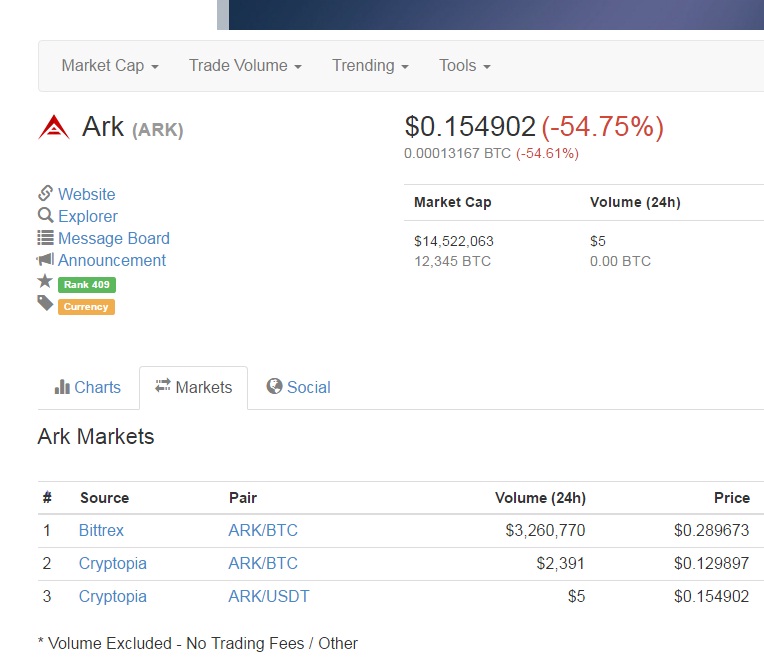Open the Explorer link
This screenshot has height=669, width=764.
[88, 216]
